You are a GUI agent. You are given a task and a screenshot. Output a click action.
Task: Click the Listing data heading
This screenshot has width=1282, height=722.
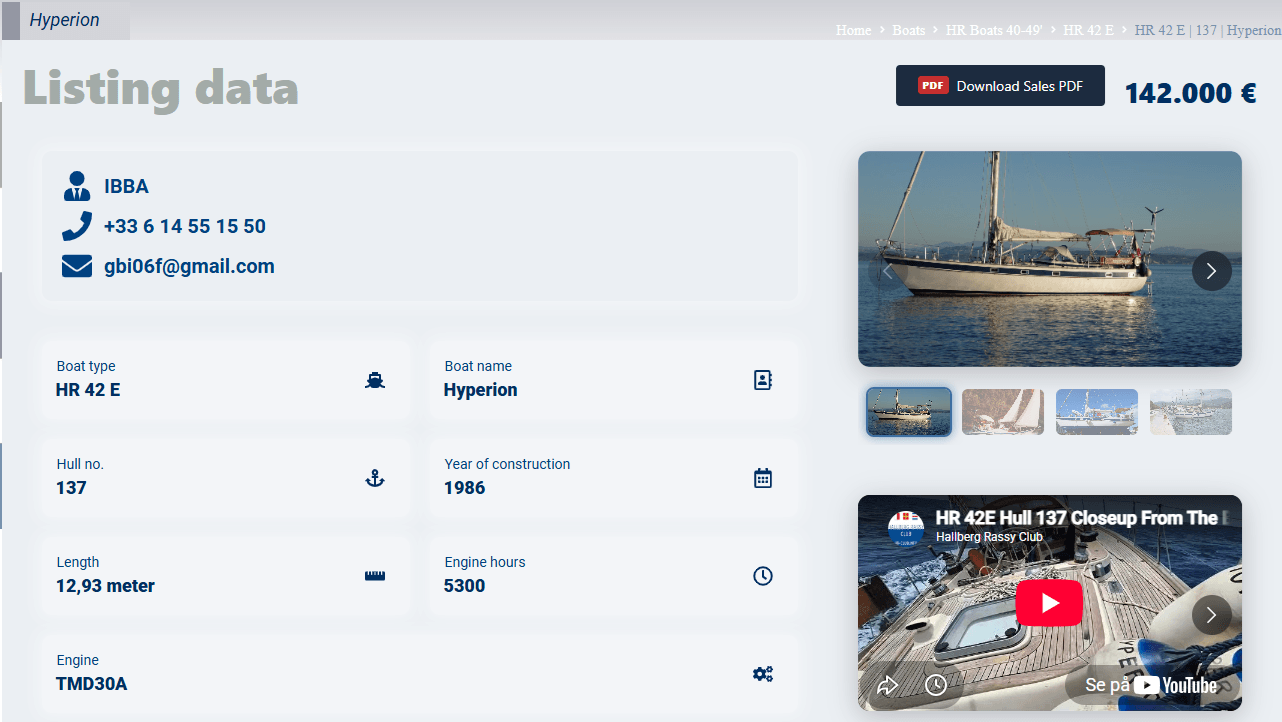161,88
